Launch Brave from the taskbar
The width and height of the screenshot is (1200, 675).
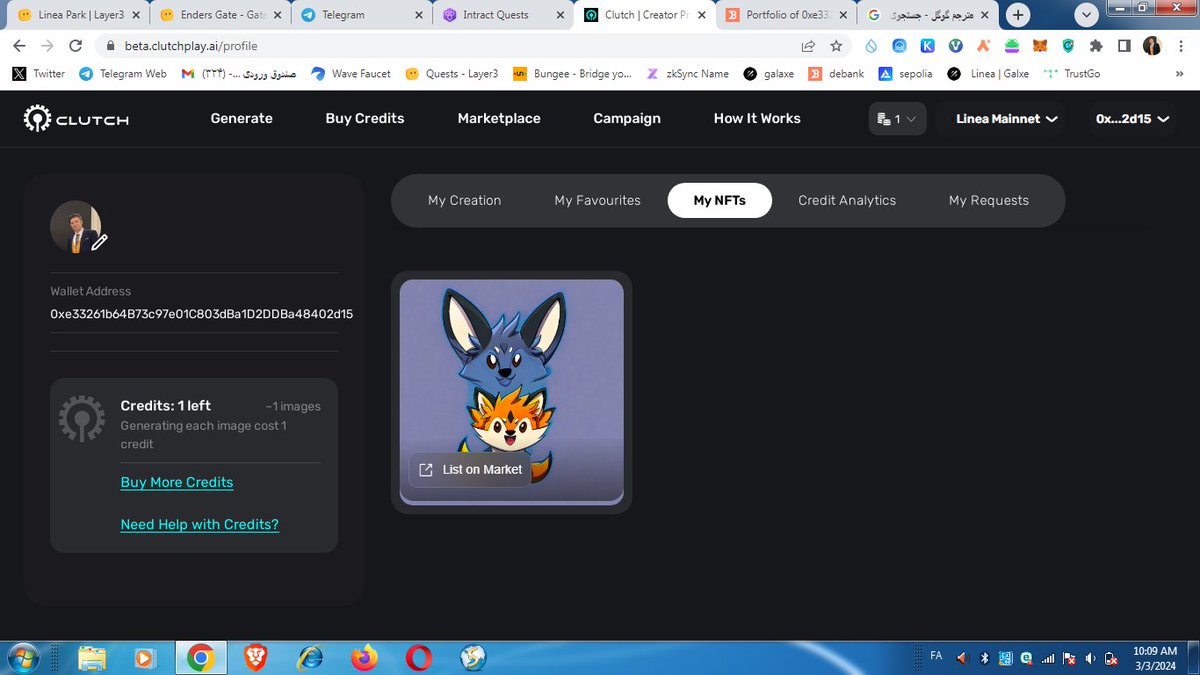pyautogui.click(x=256, y=657)
